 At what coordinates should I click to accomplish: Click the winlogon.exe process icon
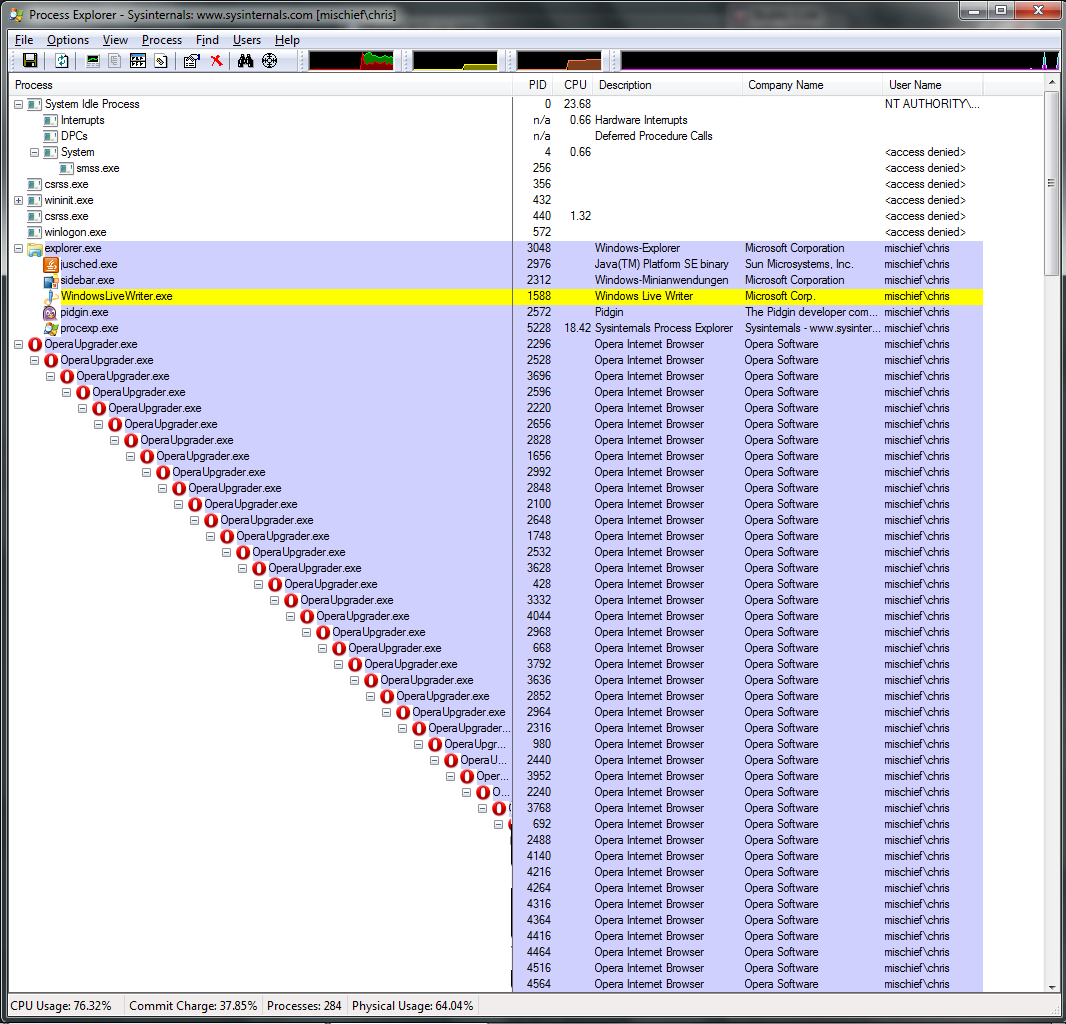pos(34,233)
